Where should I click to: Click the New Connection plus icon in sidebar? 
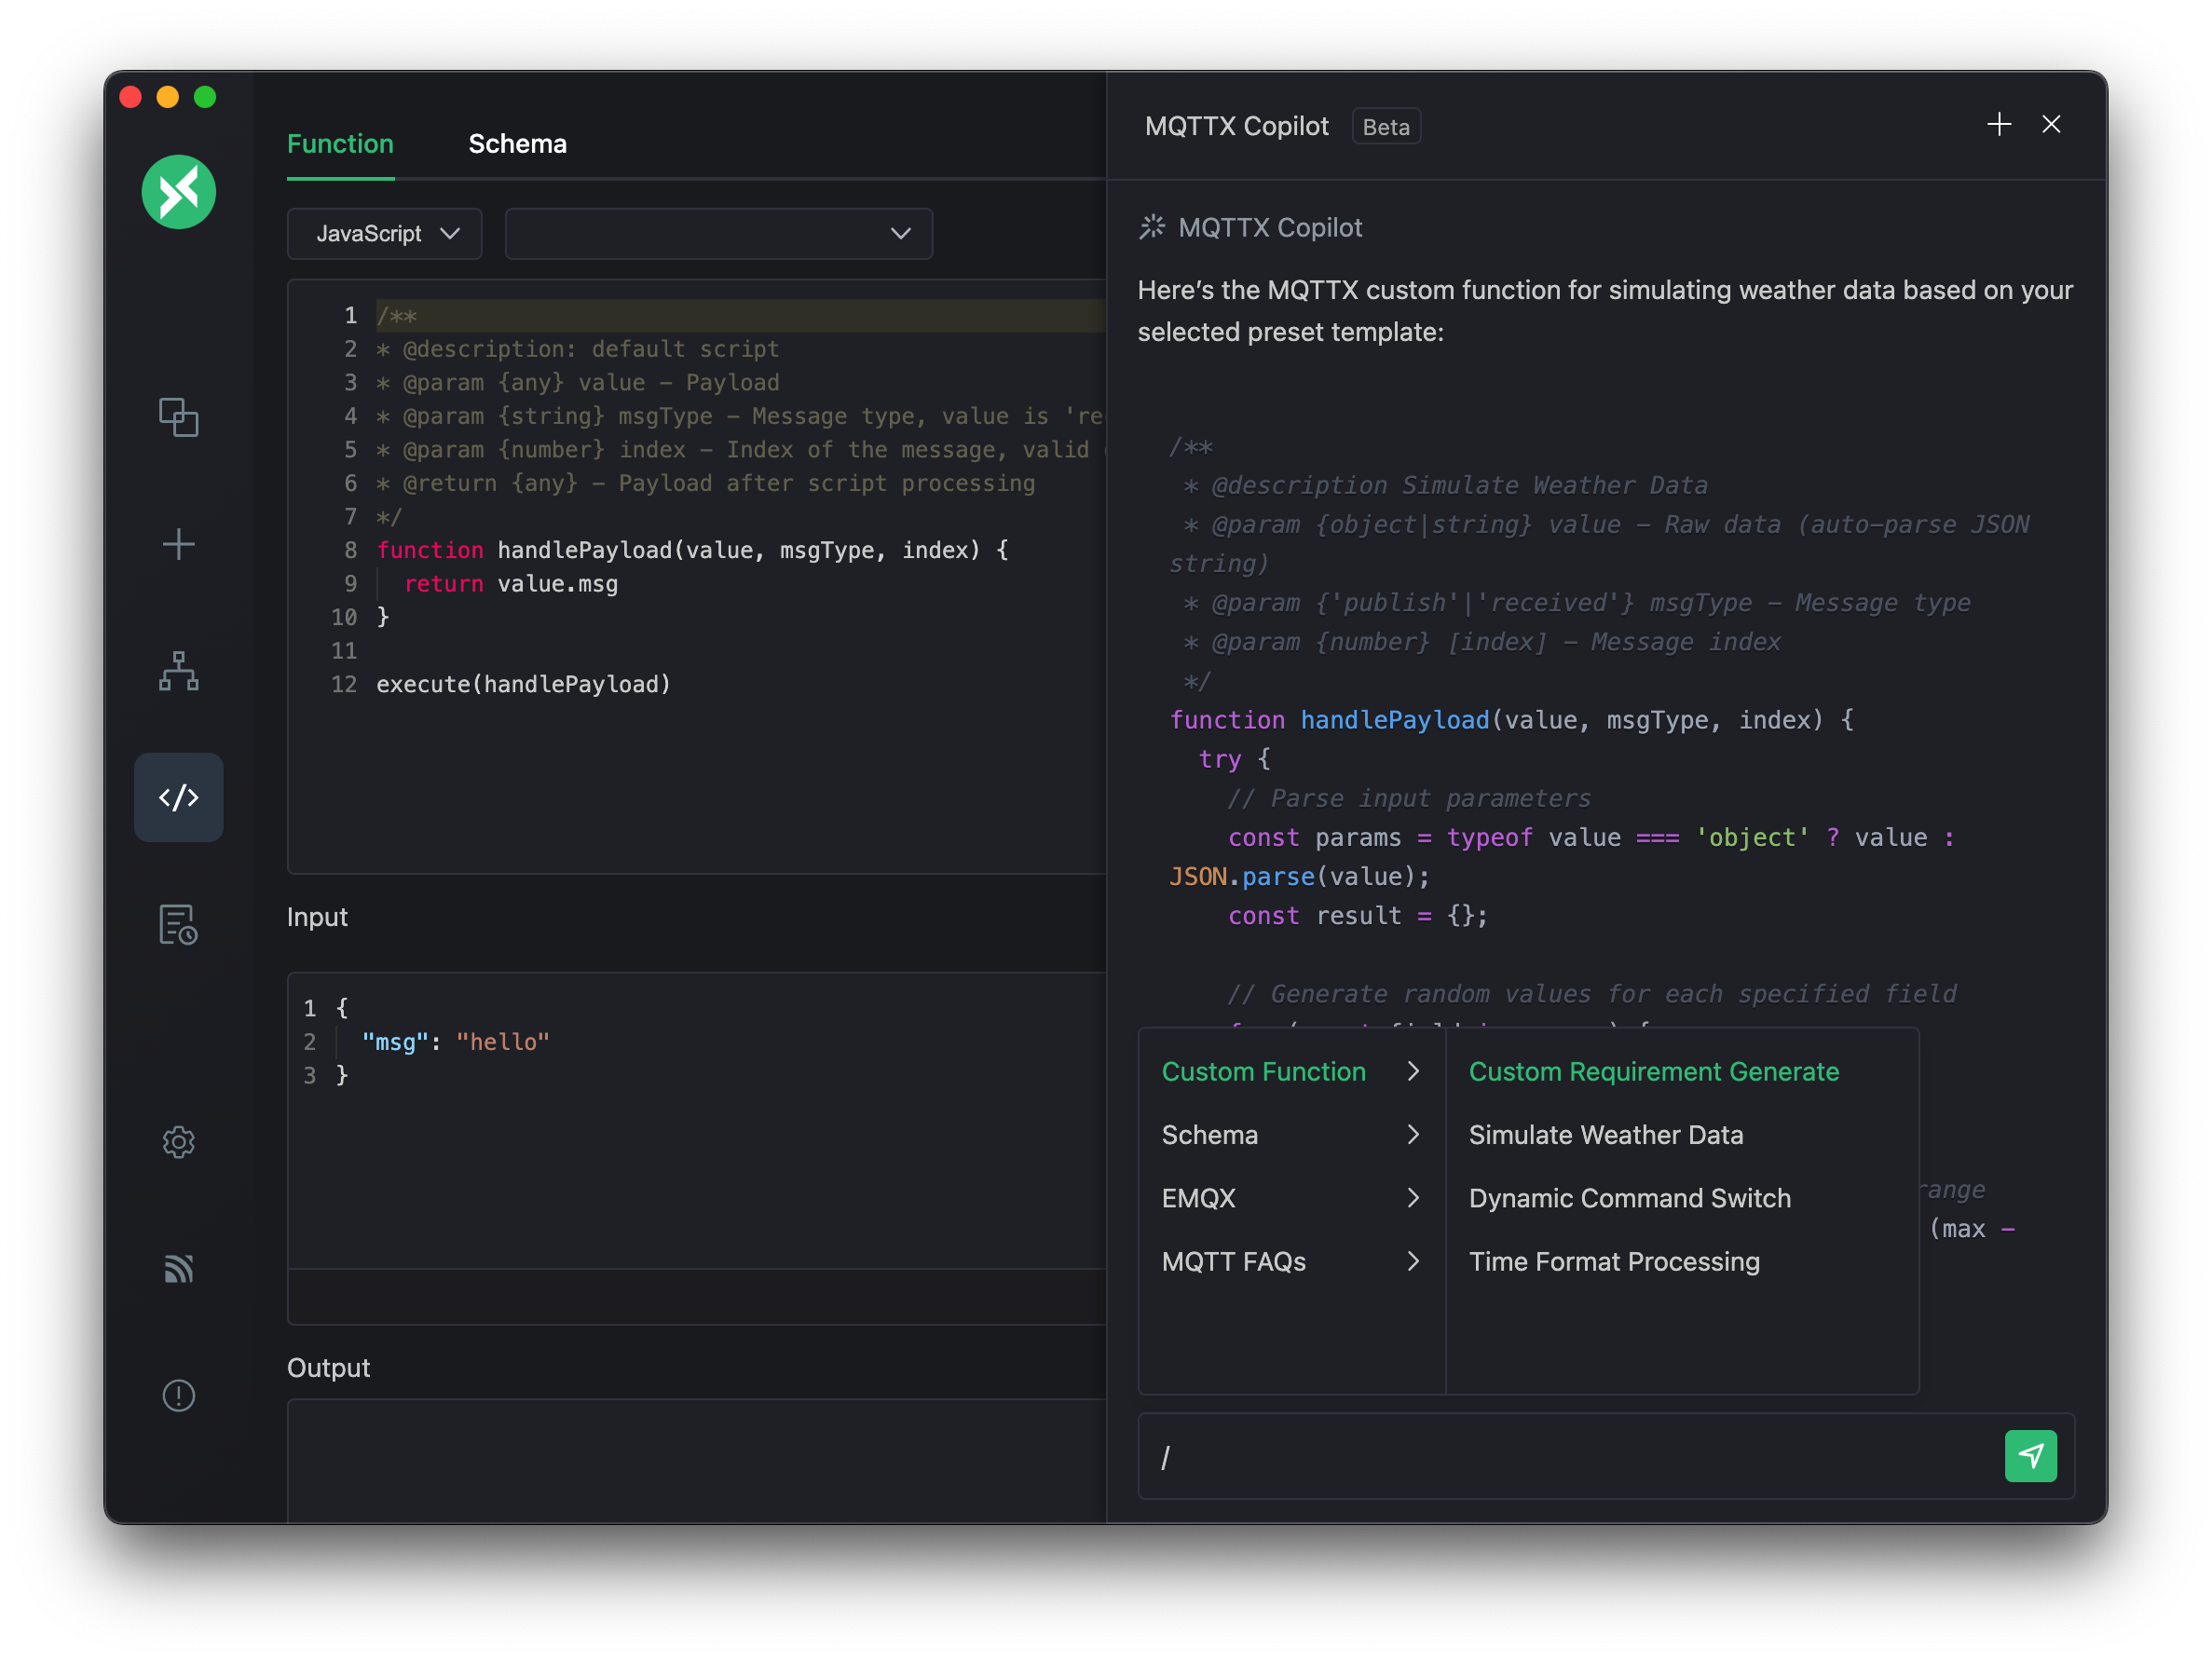pyautogui.click(x=178, y=544)
